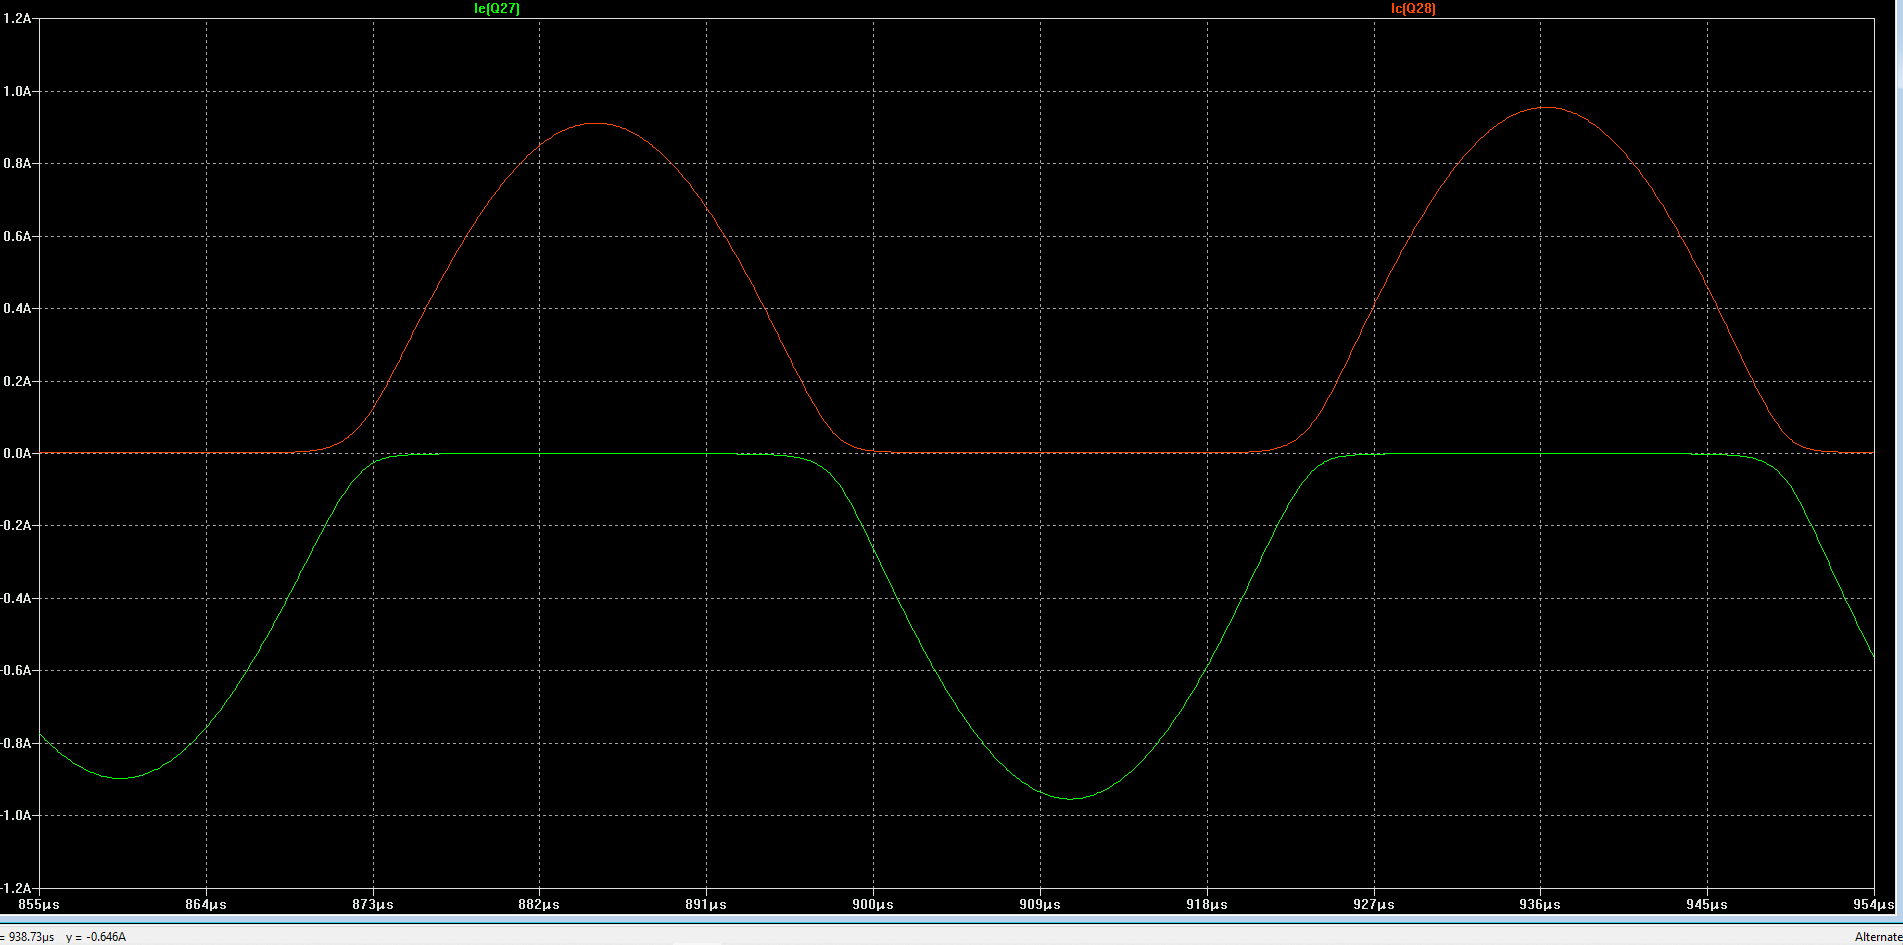Click the -1.0A vertical axis label
The height and width of the screenshot is (945, 1903).
[x=16, y=815]
